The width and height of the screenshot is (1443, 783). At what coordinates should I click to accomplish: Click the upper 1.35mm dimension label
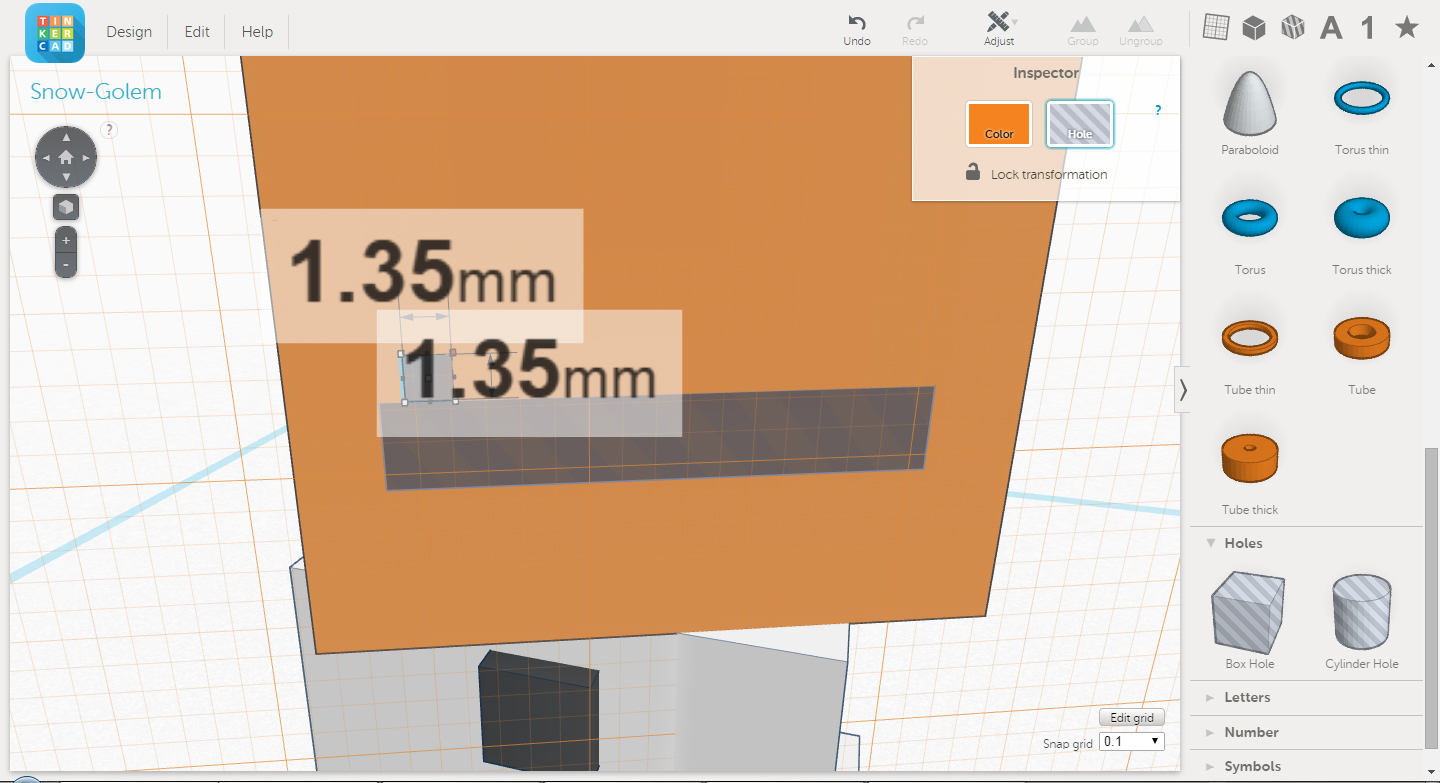pos(422,276)
